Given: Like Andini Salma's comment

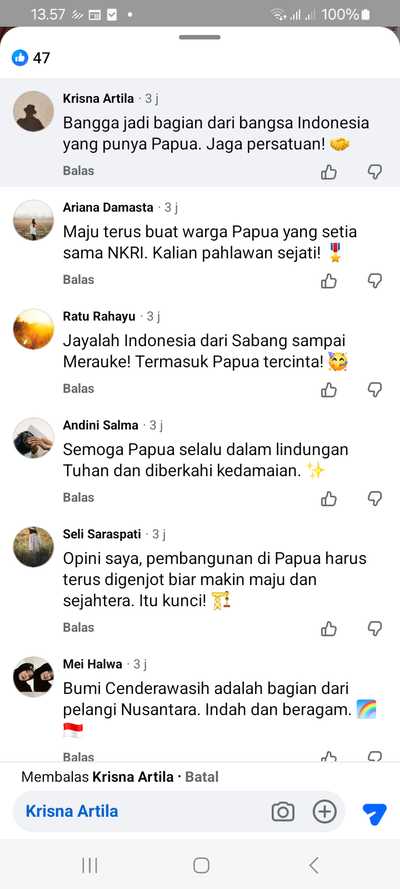Looking at the screenshot, I should (x=329, y=498).
